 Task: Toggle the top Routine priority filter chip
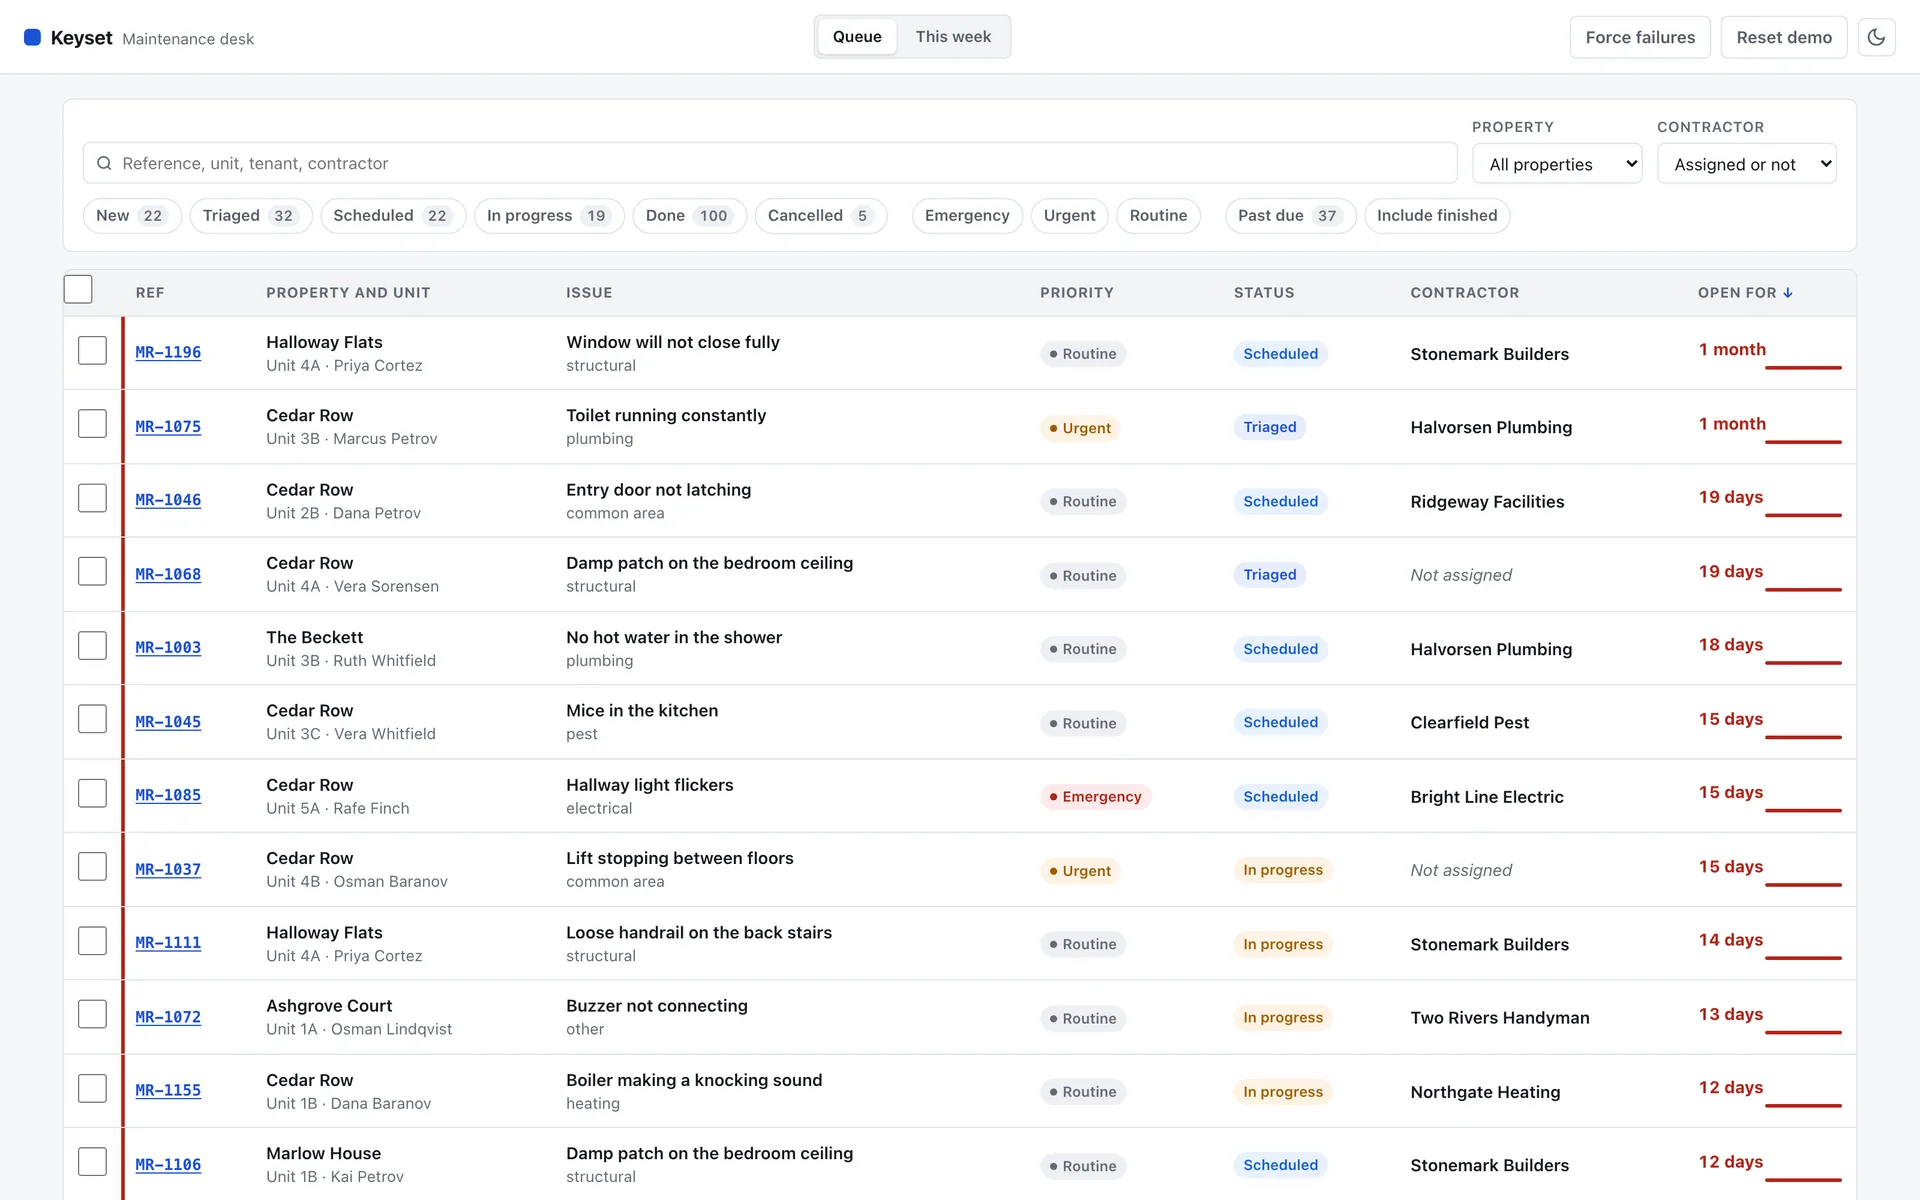(x=1158, y=216)
